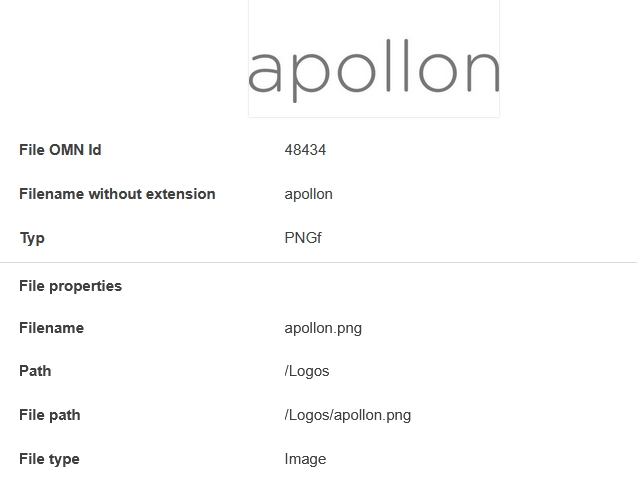The image size is (637, 480).
Task: Click the File OMN Id label
Action: [60, 150]
